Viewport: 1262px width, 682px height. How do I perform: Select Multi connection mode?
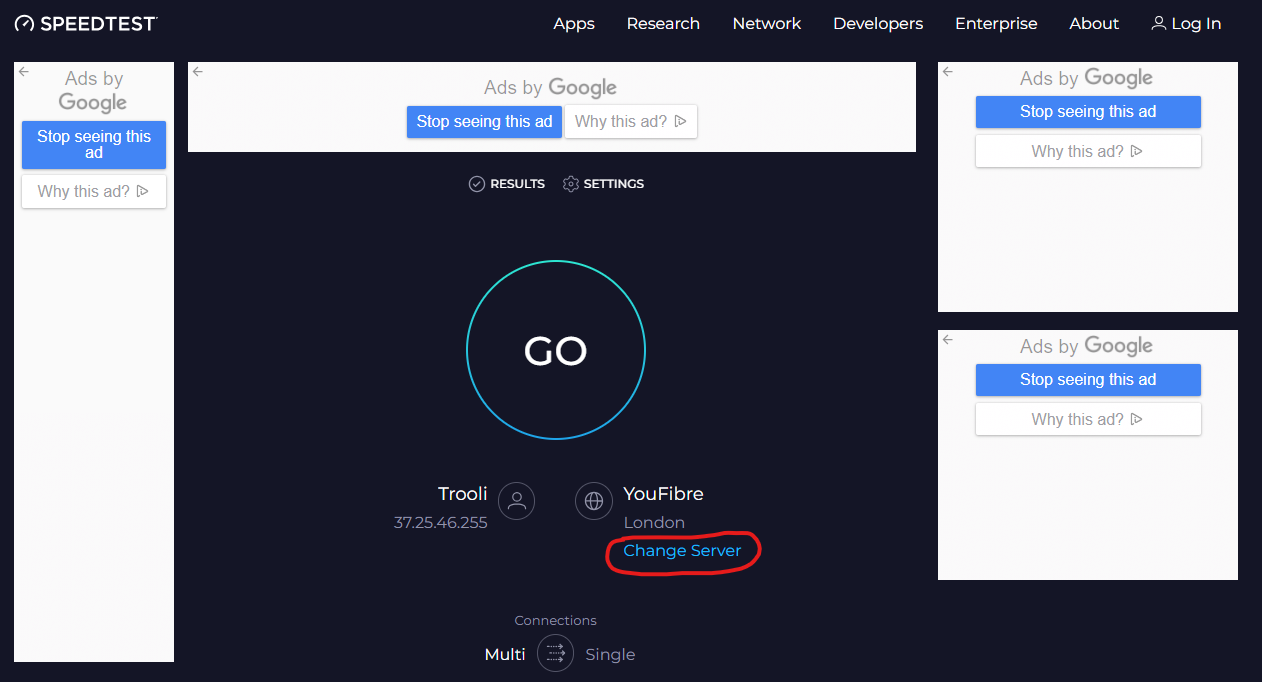click(505, 654)
